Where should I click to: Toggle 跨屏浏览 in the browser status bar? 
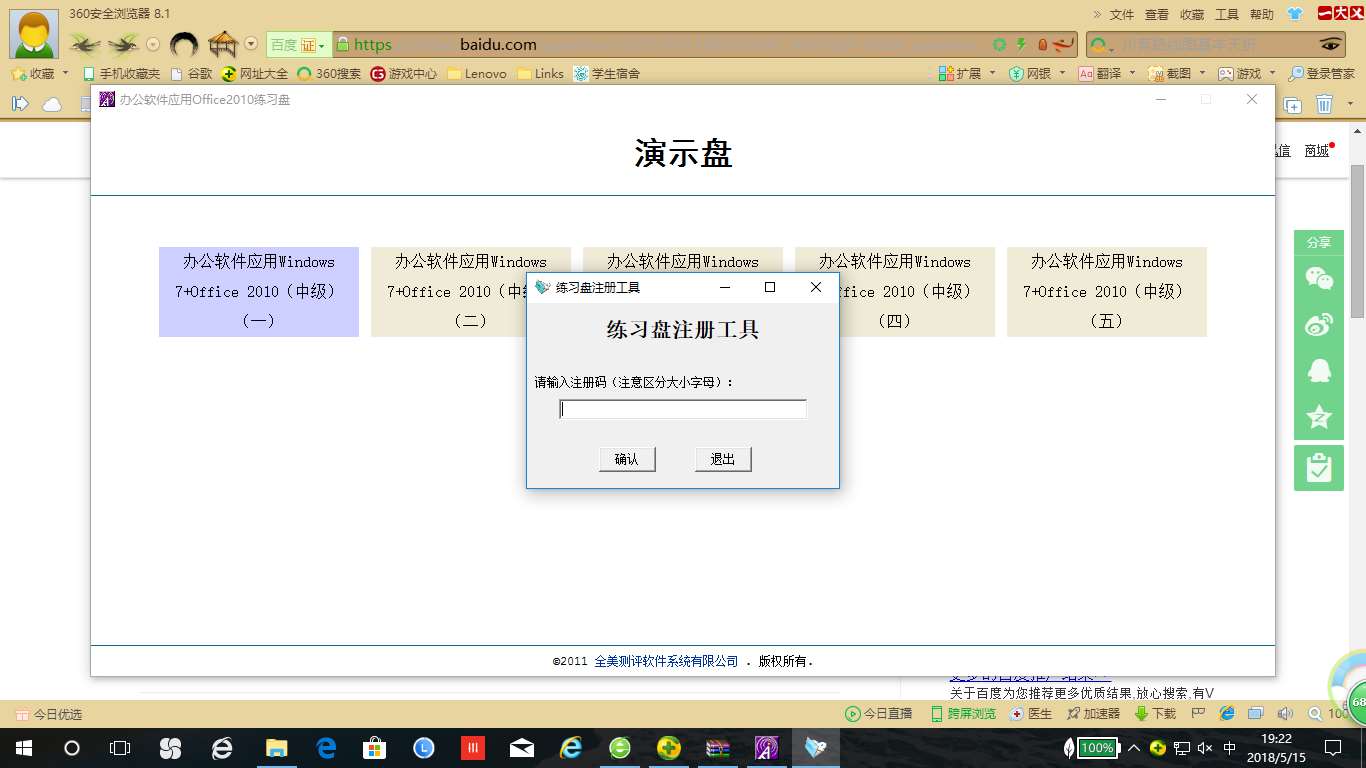[964, 714]
